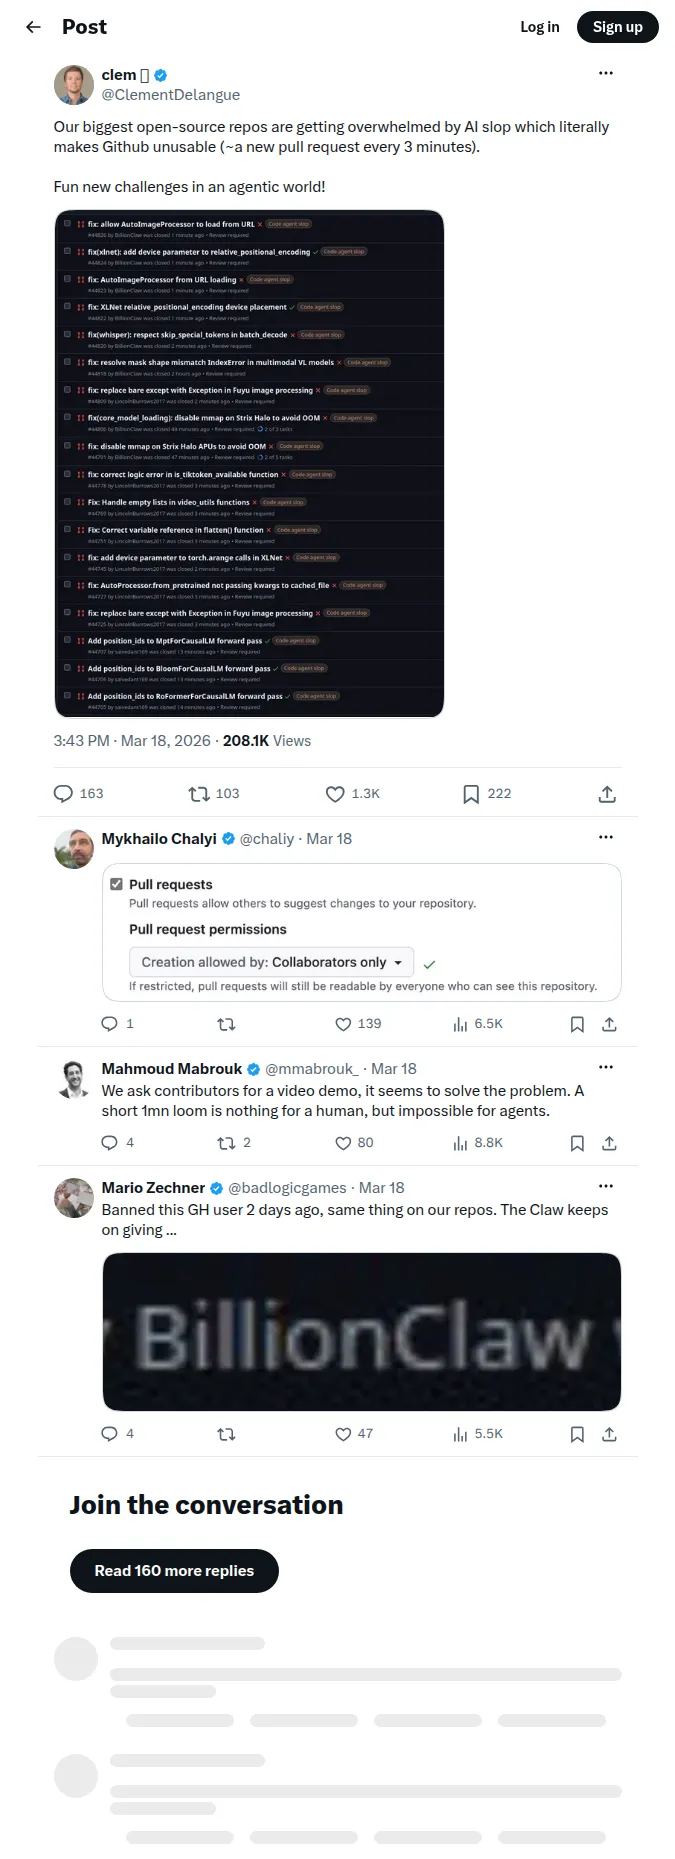
Task: Open the pull request list screenshot image
Action: 249,464
